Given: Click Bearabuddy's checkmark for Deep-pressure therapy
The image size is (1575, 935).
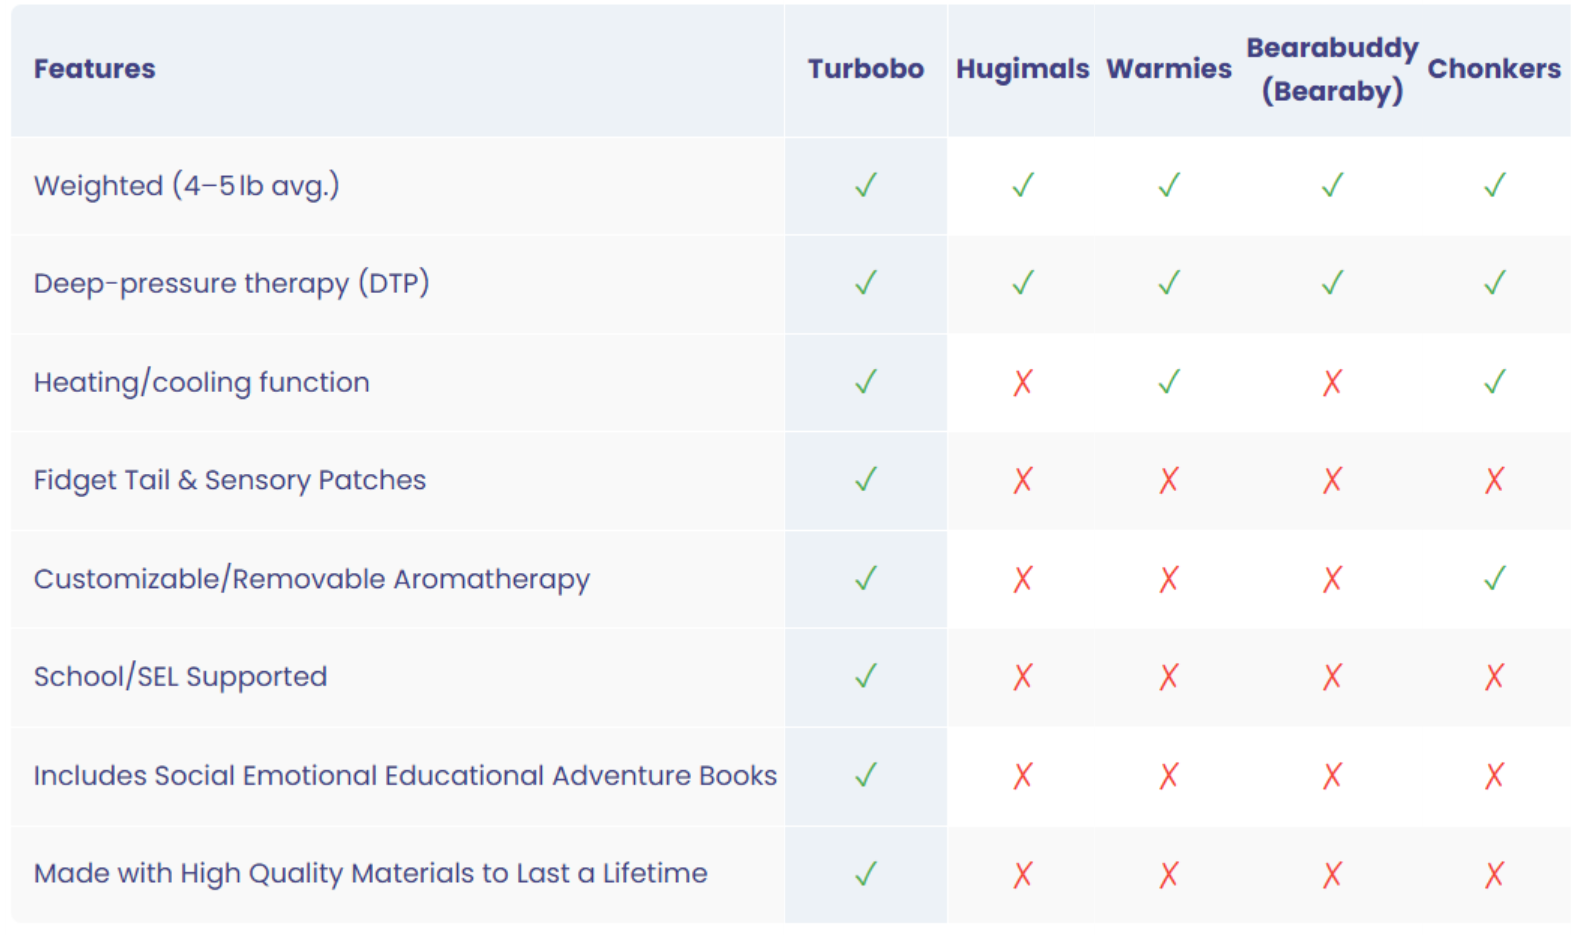Looking at the screenshot, I should coord(1332,283).
